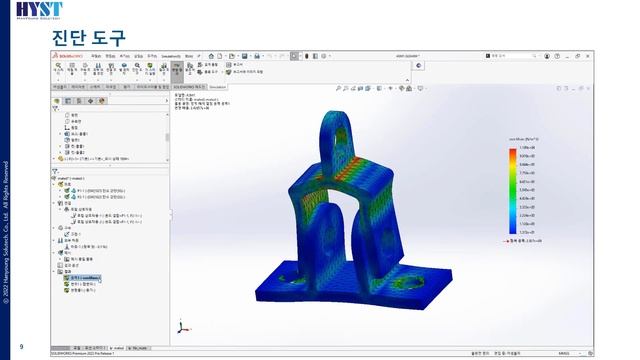
Task: Open the Simulation menu in menu bar
Action: (x=171, y=56)
